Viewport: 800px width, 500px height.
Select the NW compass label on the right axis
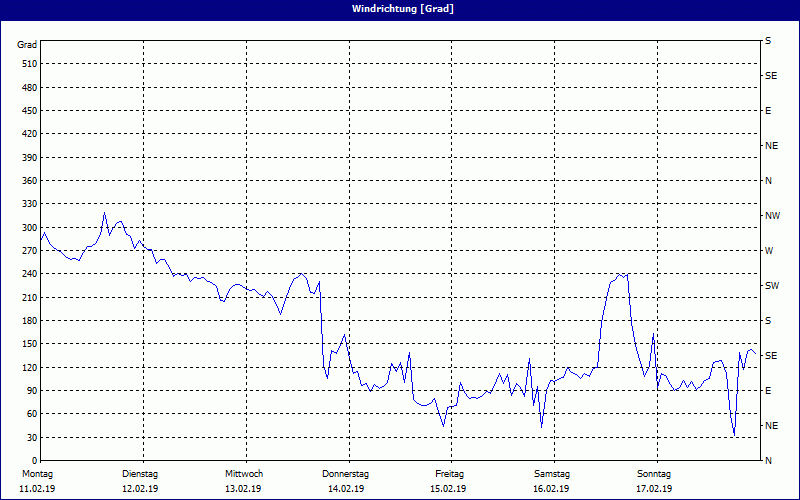point(771,216)
